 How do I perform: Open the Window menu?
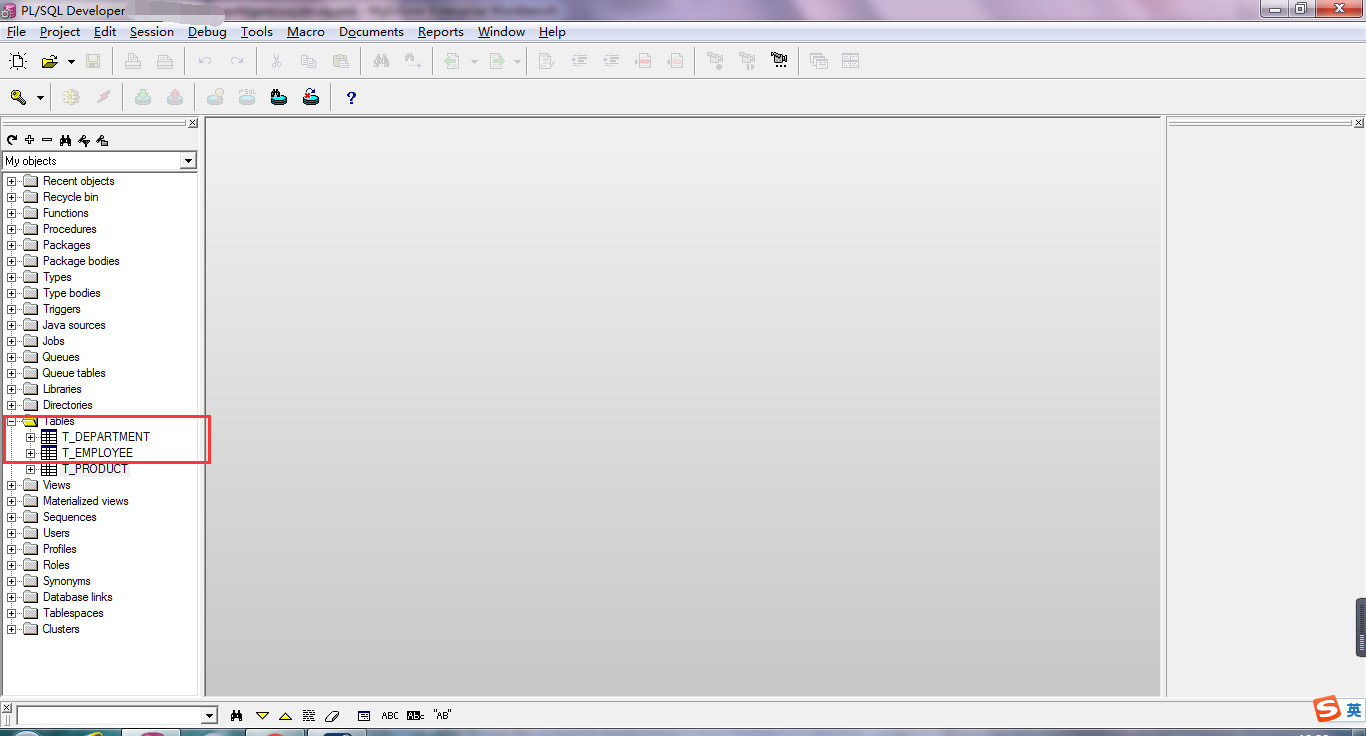click(501, 32)
